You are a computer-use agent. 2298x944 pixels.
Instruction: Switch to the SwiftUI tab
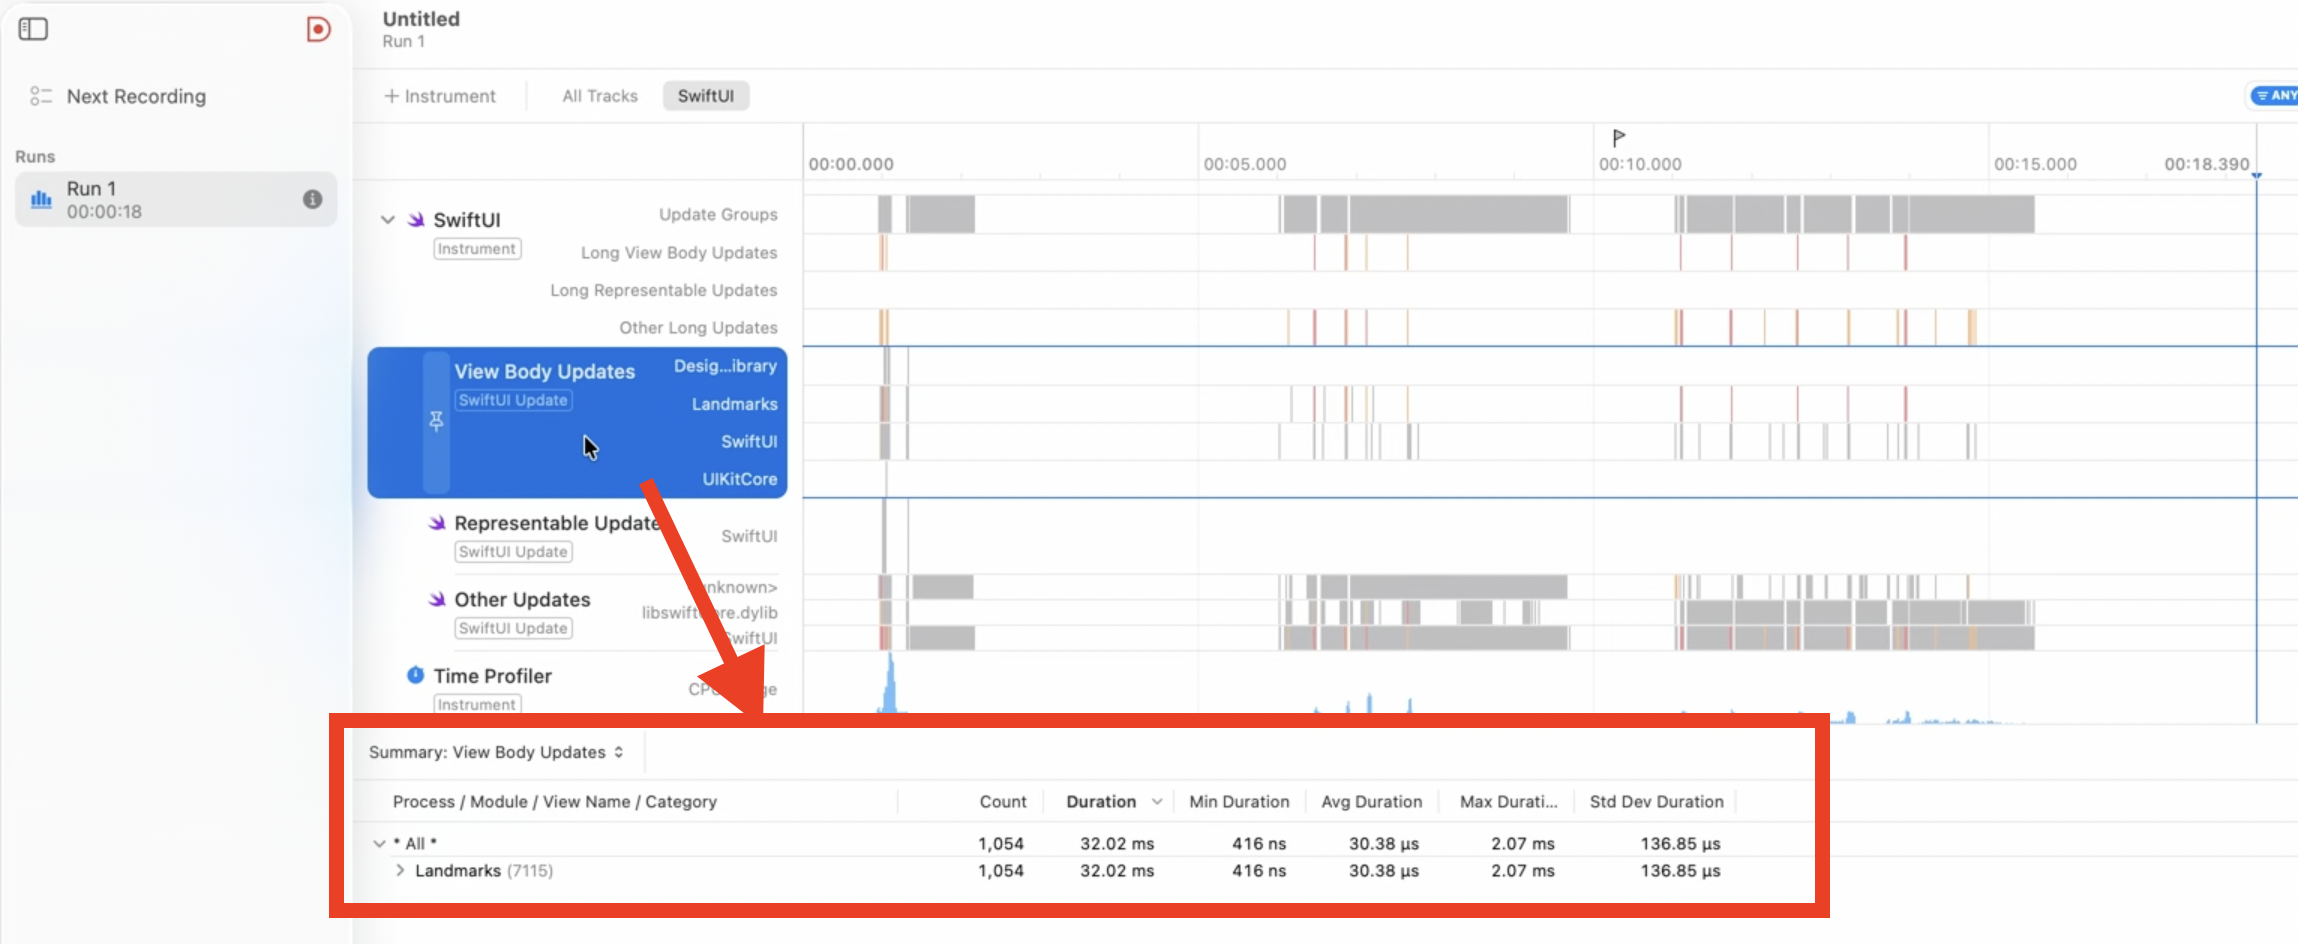click(706, 96)
